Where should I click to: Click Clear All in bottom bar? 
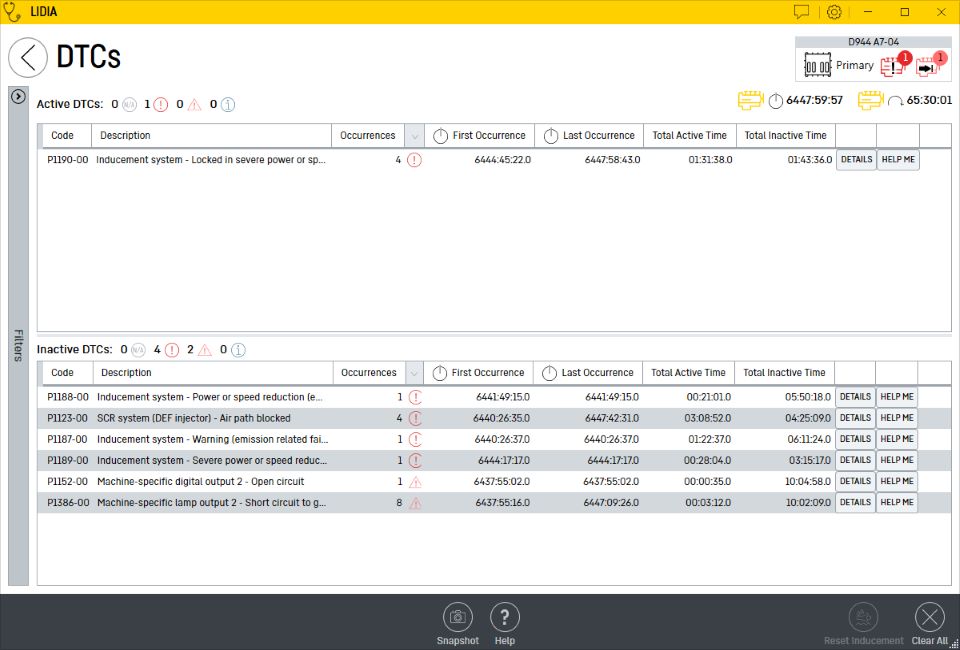point(929,618)
